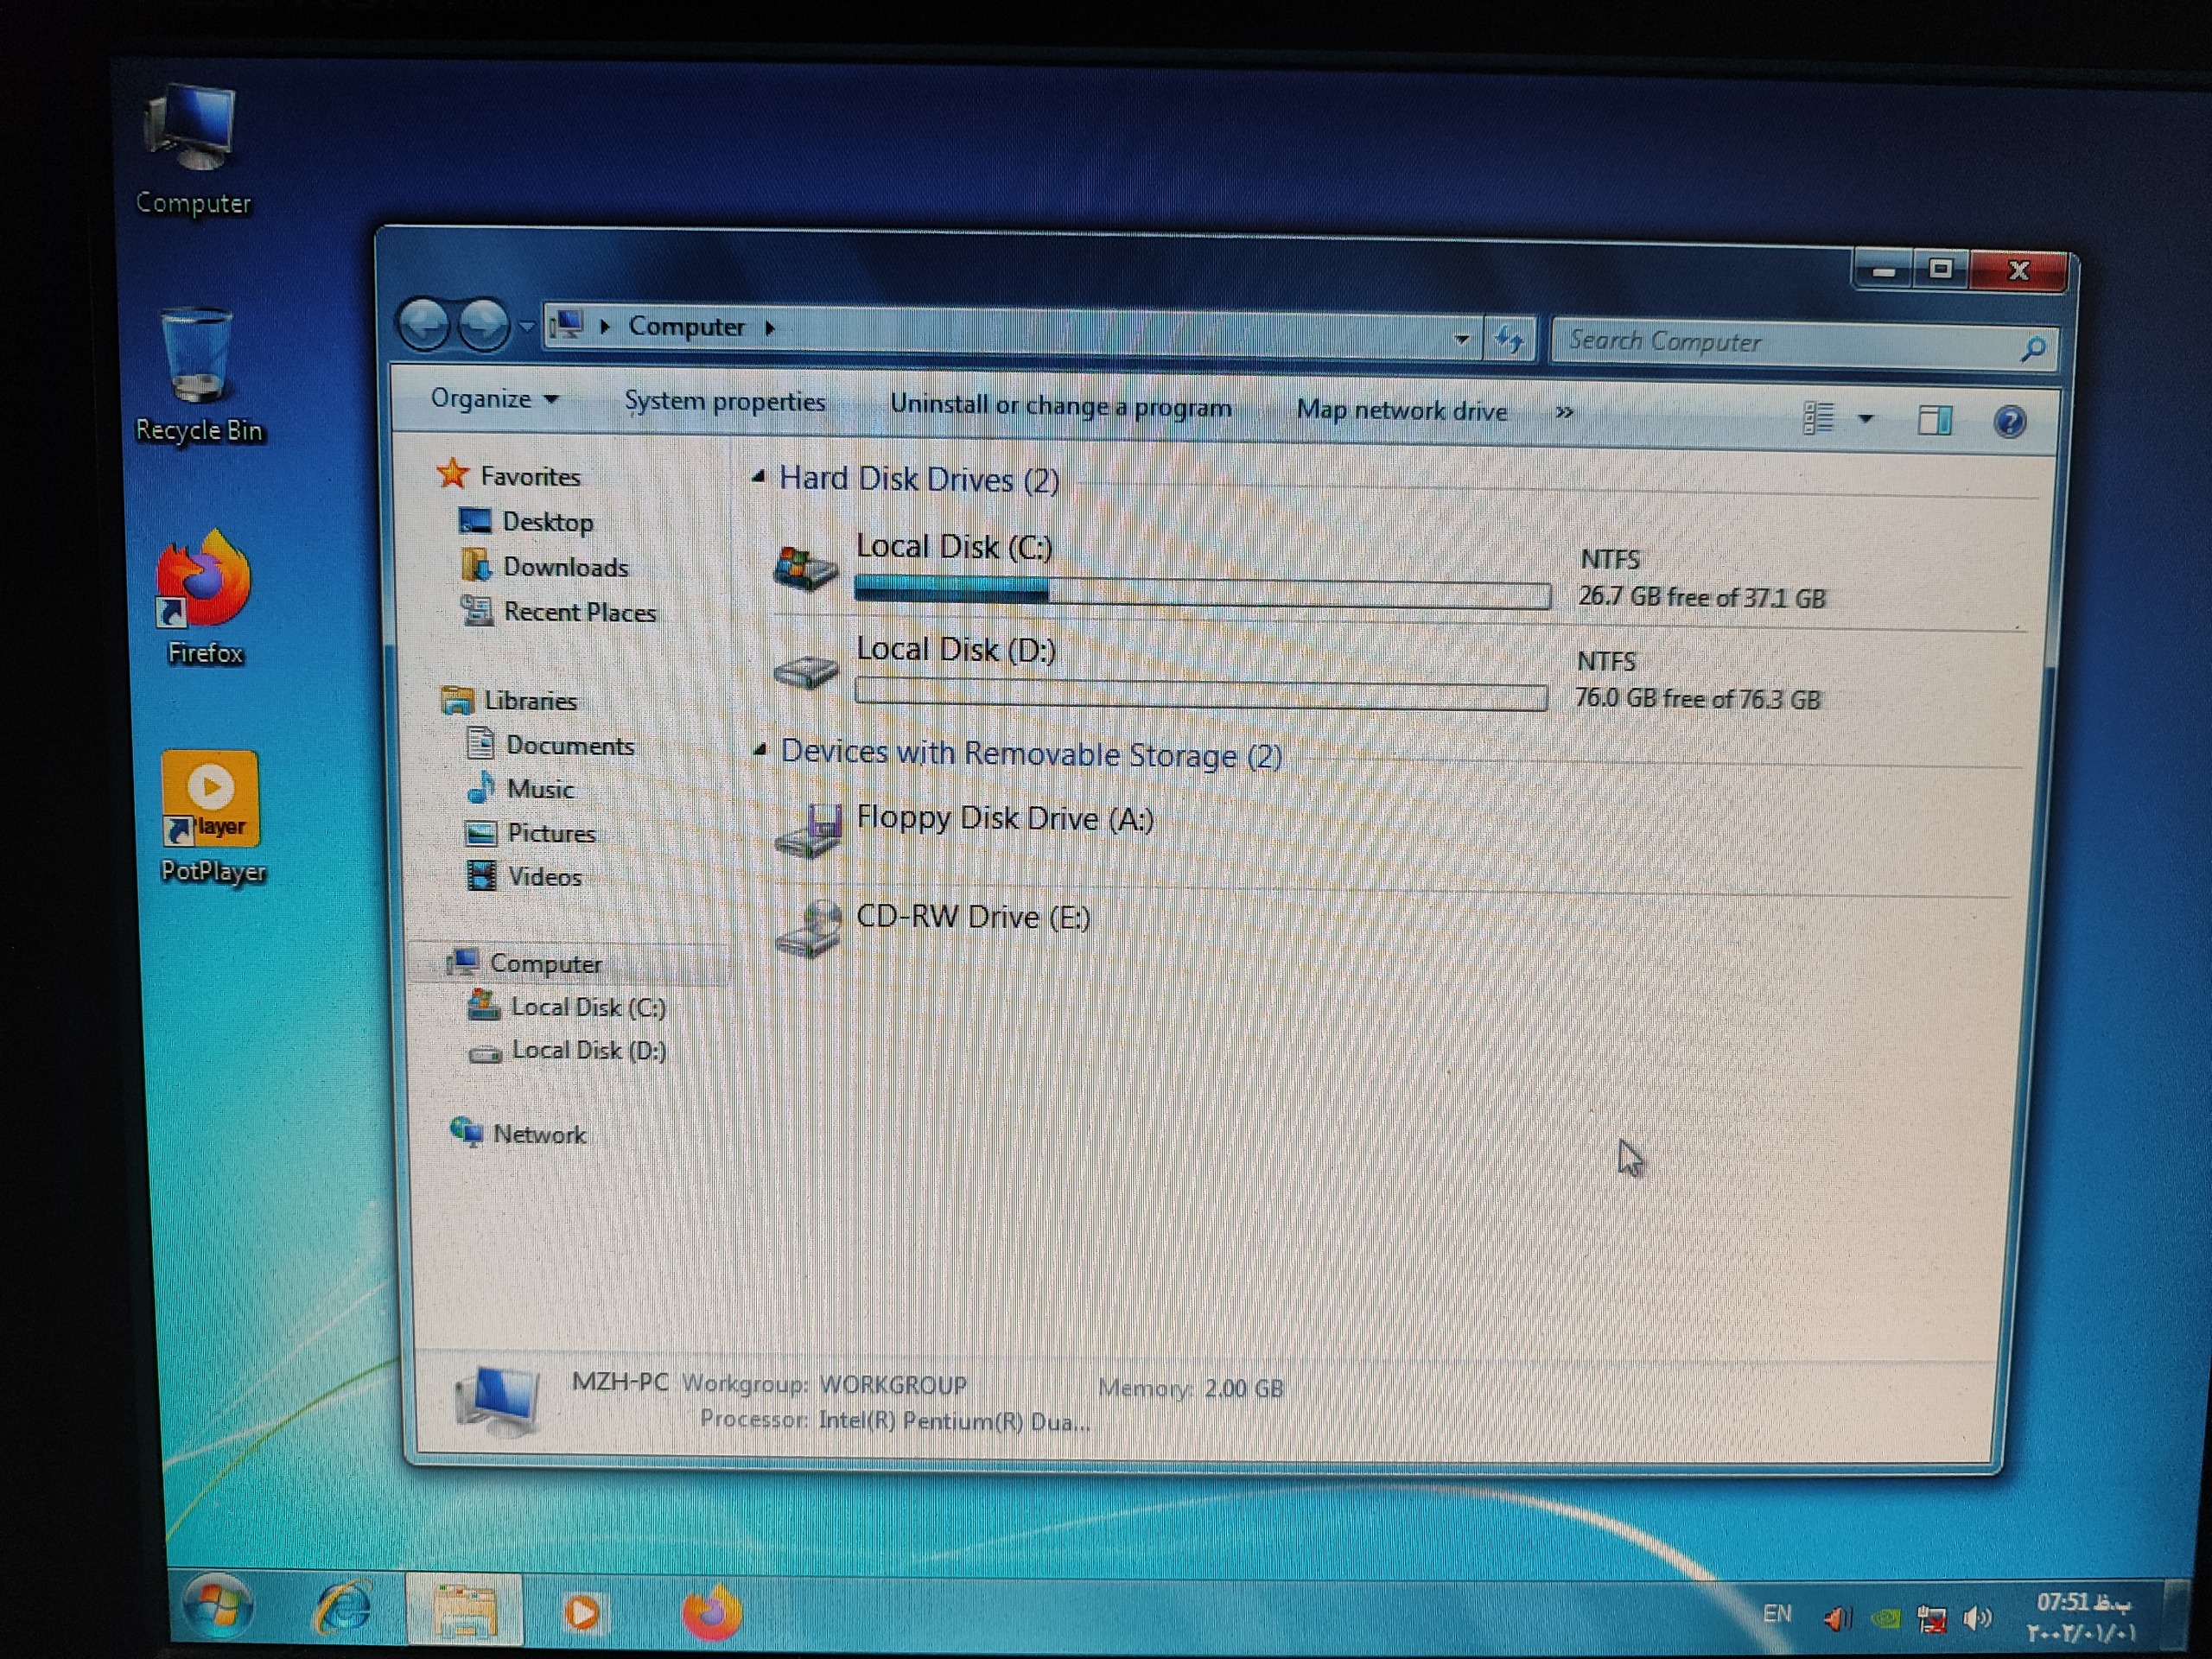Viewport: 2212px width, 1659px height.
Task: Select the CD-RW Drive (E:) item
Action: pos(972,917)
